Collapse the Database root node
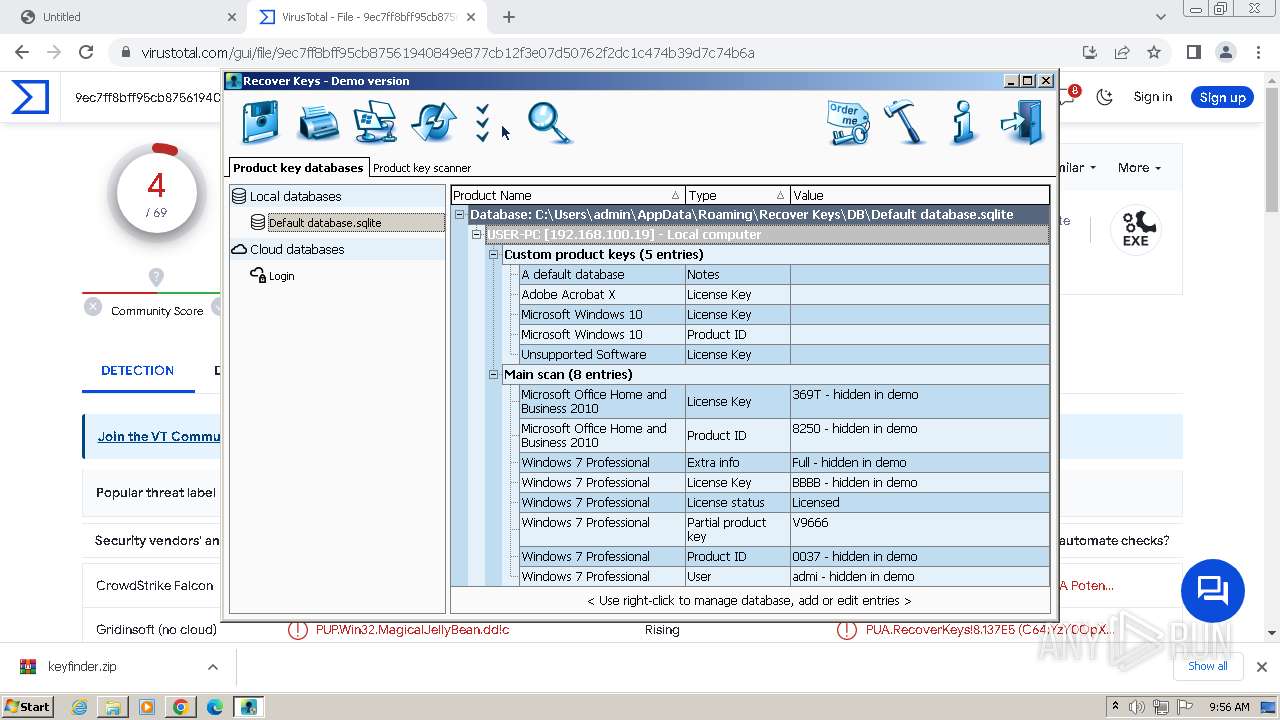Viewport: 1280px width, 720px height. tap(460, 214)
